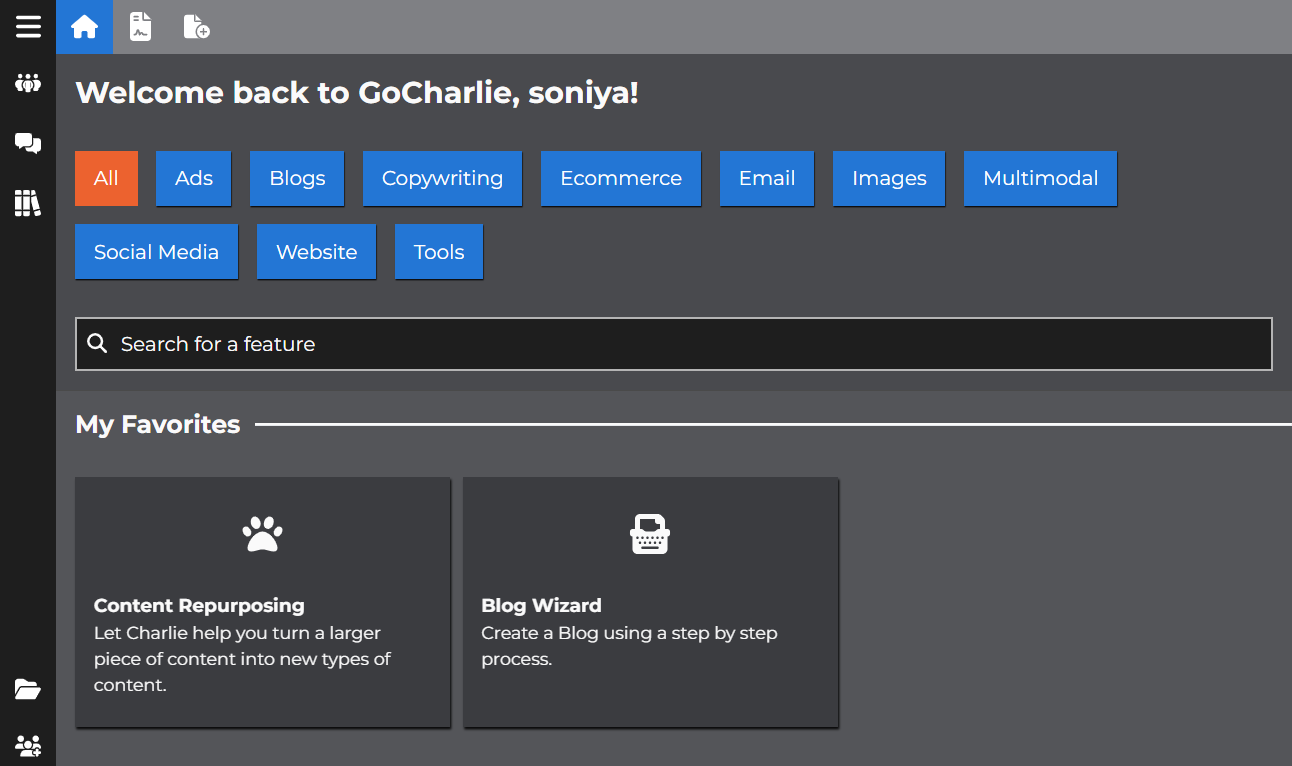
Task: Click the My Favorites heading
Action: (x=158, y=424)
